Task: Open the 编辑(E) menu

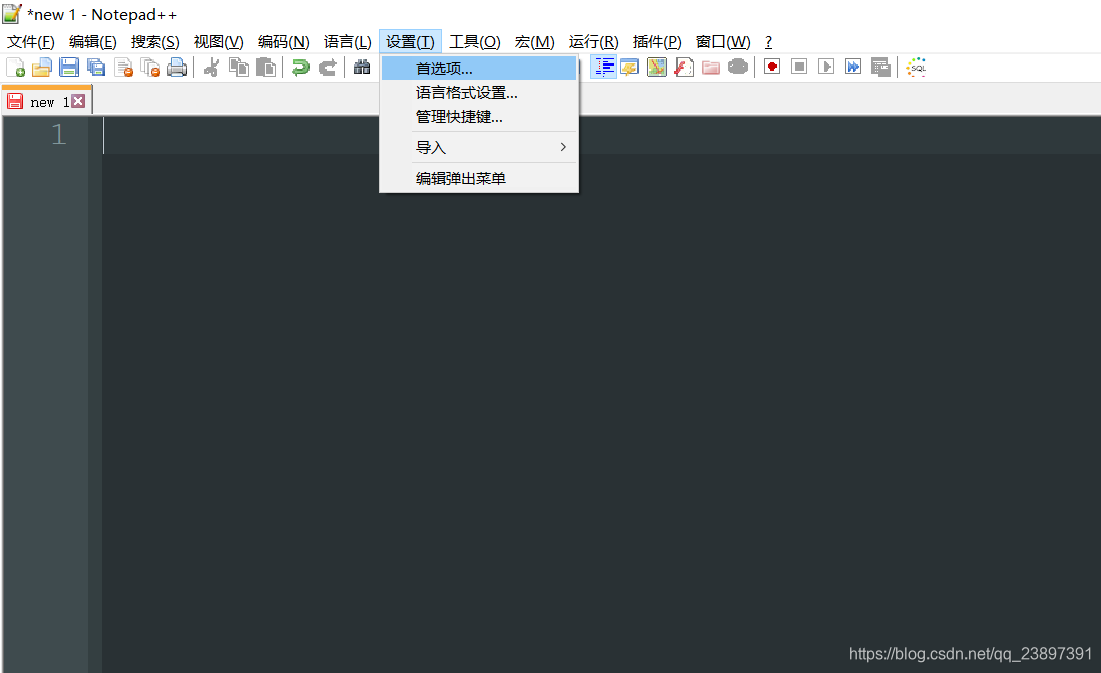Action: point(93,41)
